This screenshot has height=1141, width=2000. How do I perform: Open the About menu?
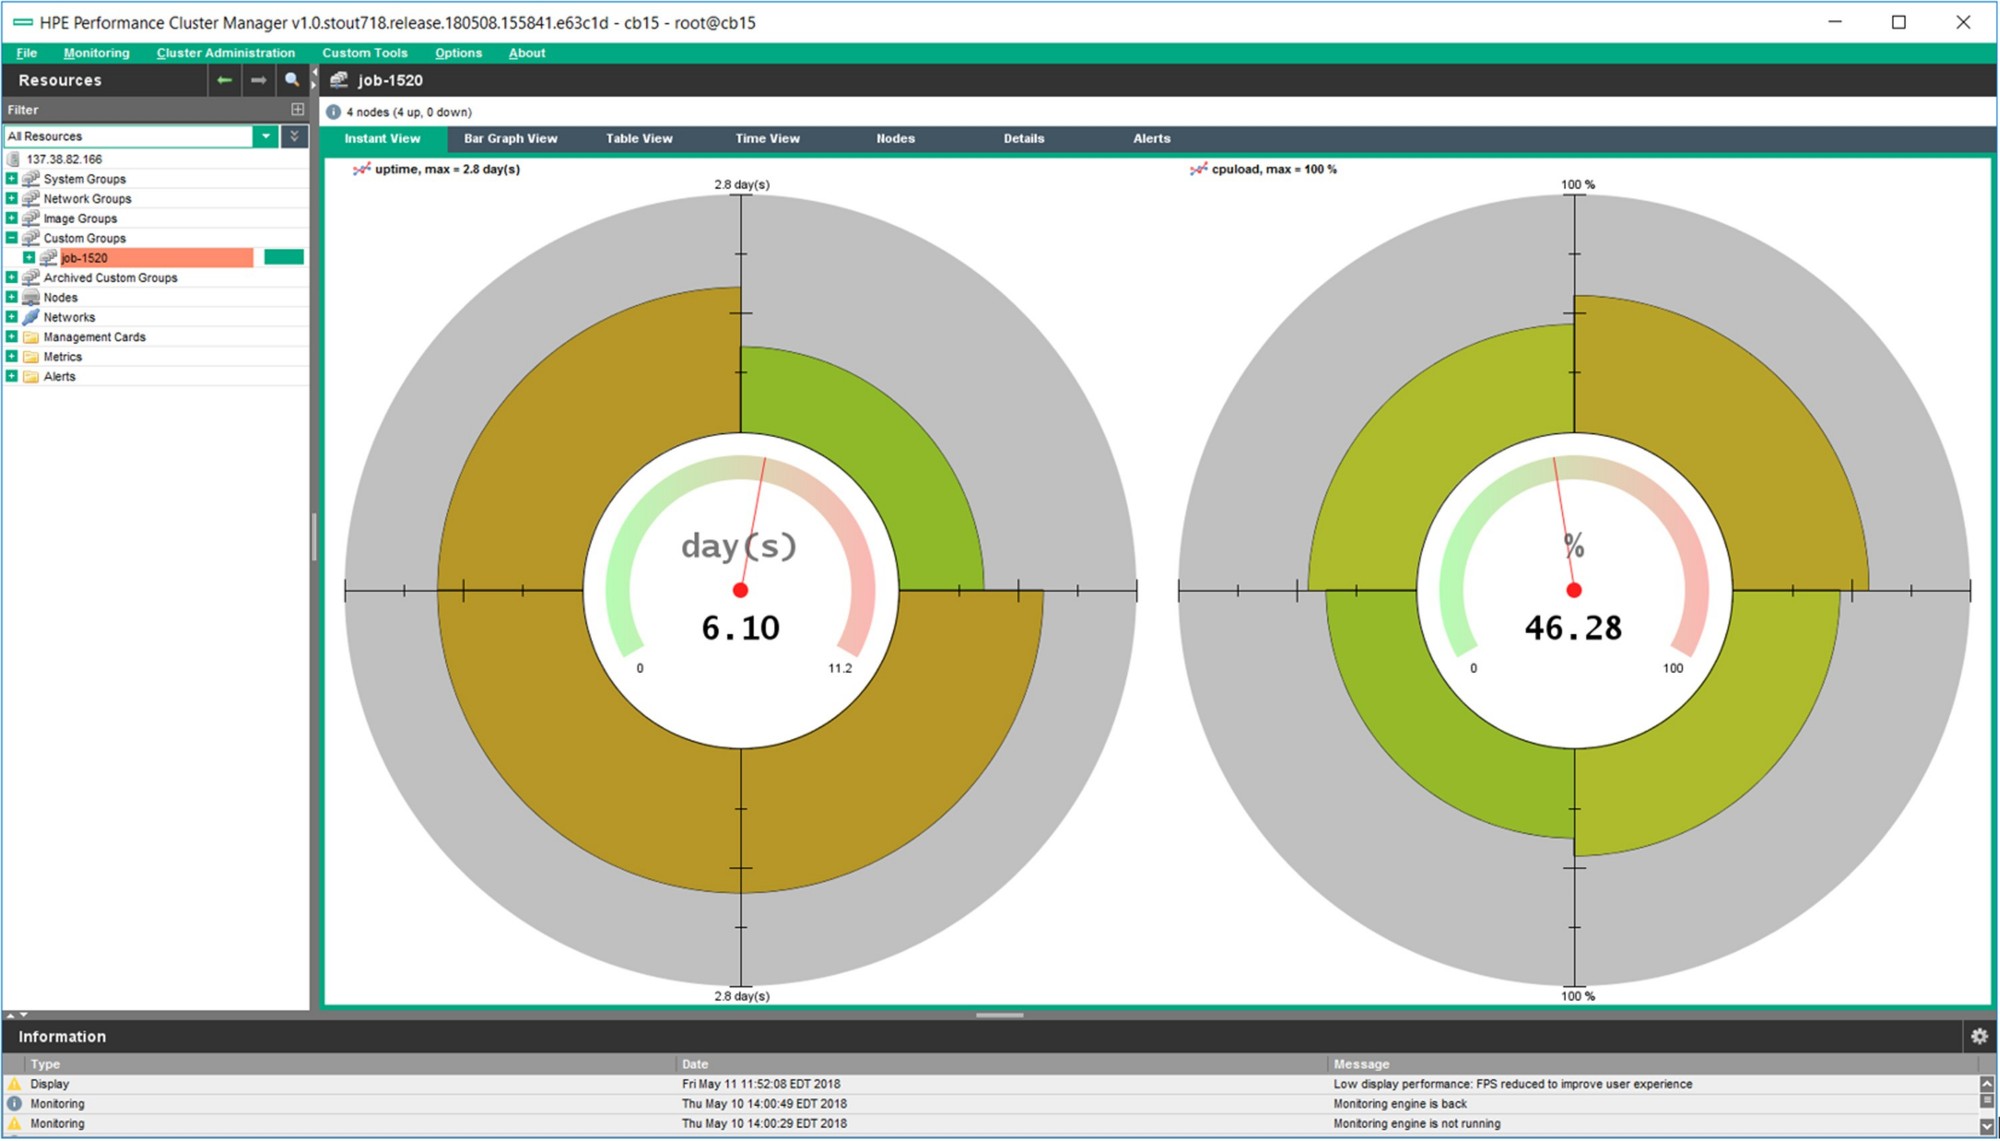coord(527,53)
